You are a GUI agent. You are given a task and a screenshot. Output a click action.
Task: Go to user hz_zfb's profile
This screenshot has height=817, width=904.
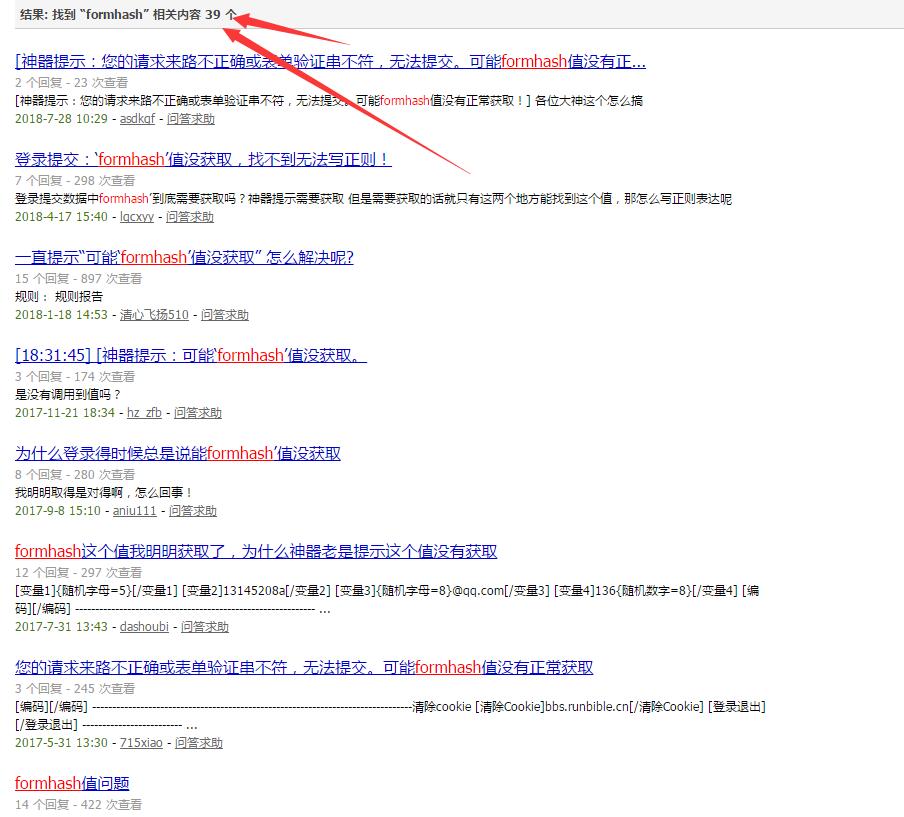(144, 413)
